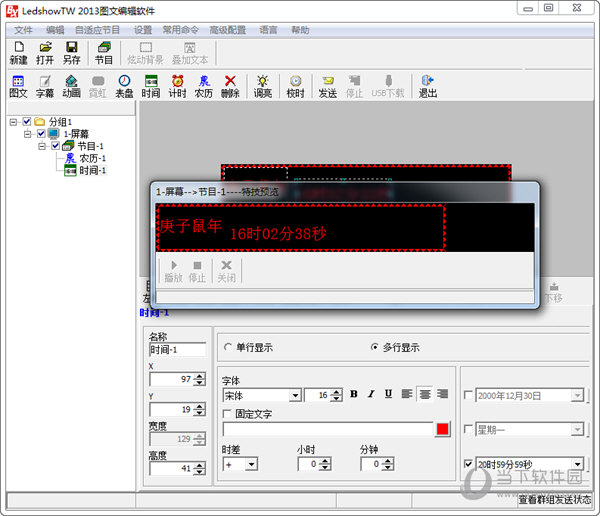
Task: Send program with 发送 icon
Action: pyautogui.click(x=328, y=87)
